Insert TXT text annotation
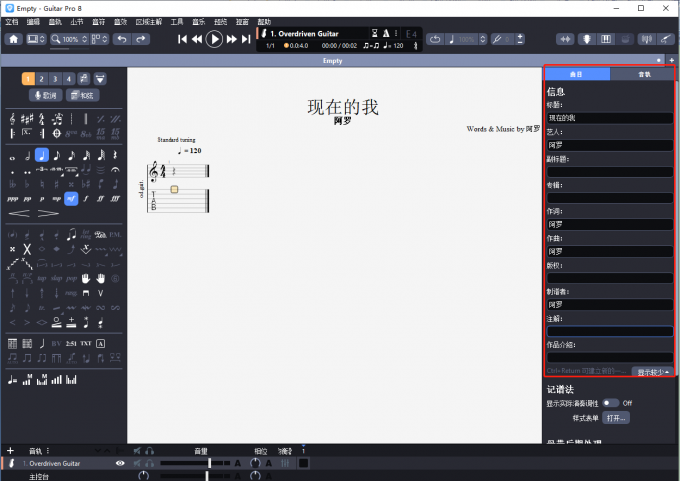680x481 pixels. coord(85,344)
